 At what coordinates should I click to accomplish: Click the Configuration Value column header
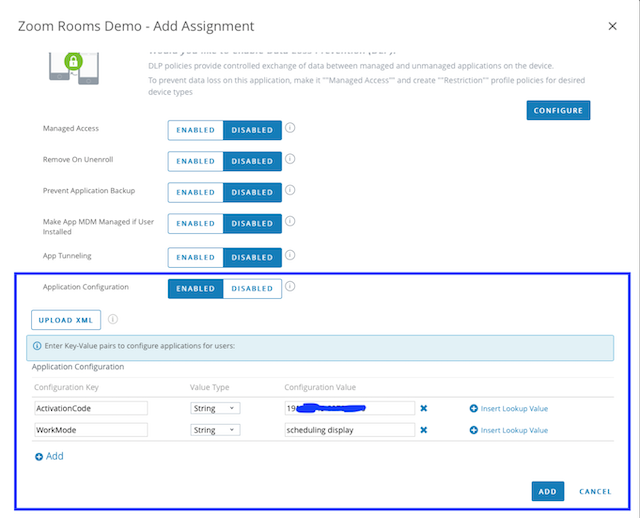pos(320,387)
